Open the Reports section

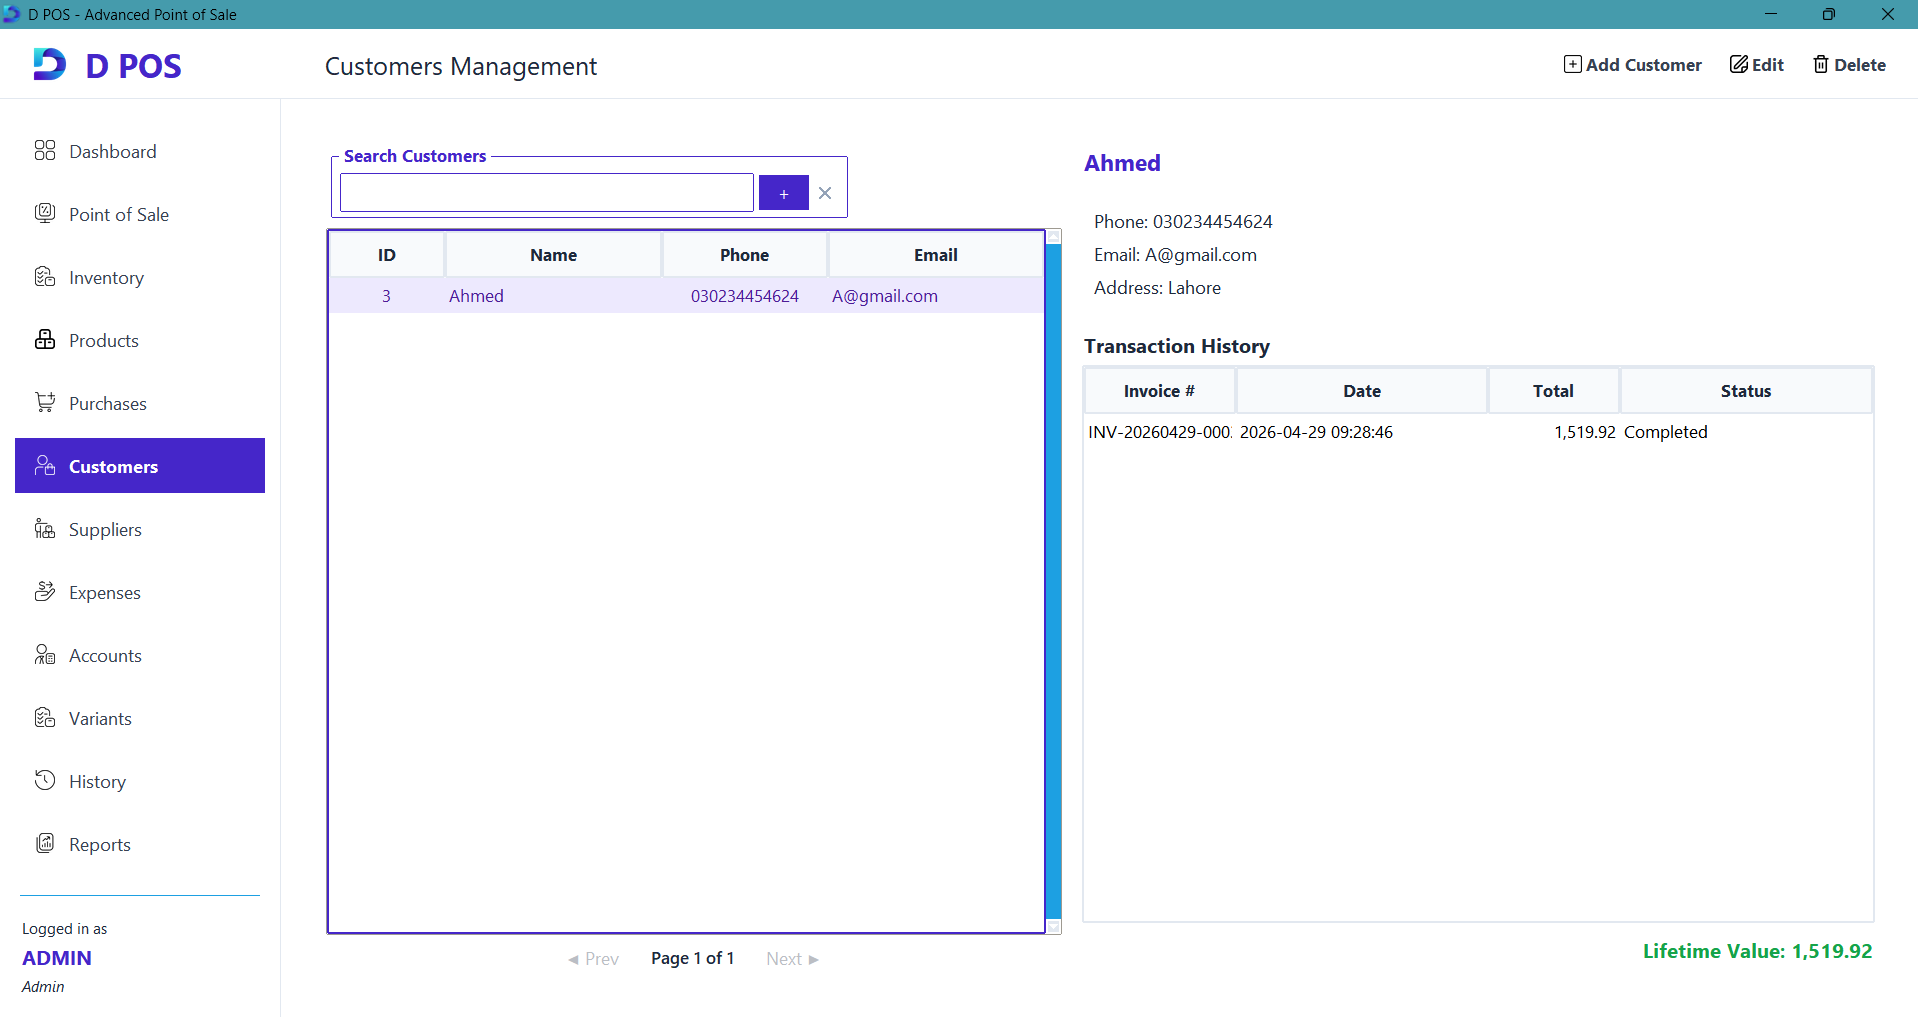click(140, 844)
